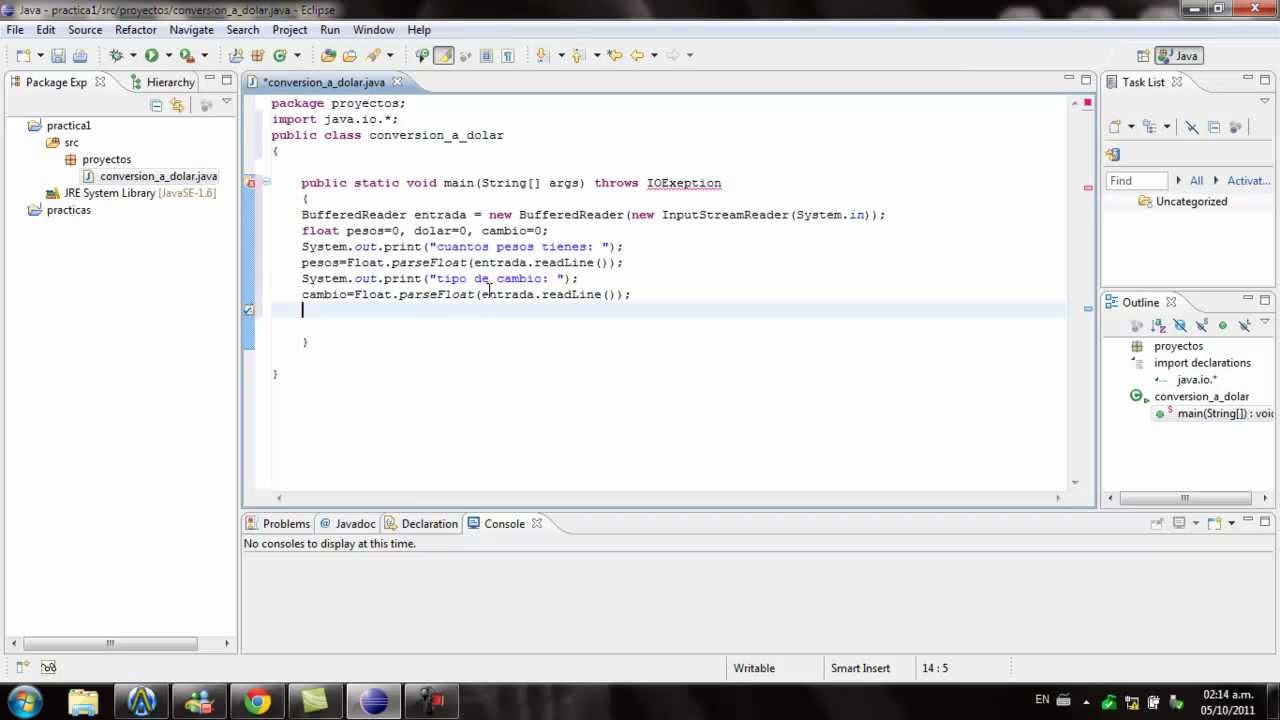Select practica1 project in tree

68,125
